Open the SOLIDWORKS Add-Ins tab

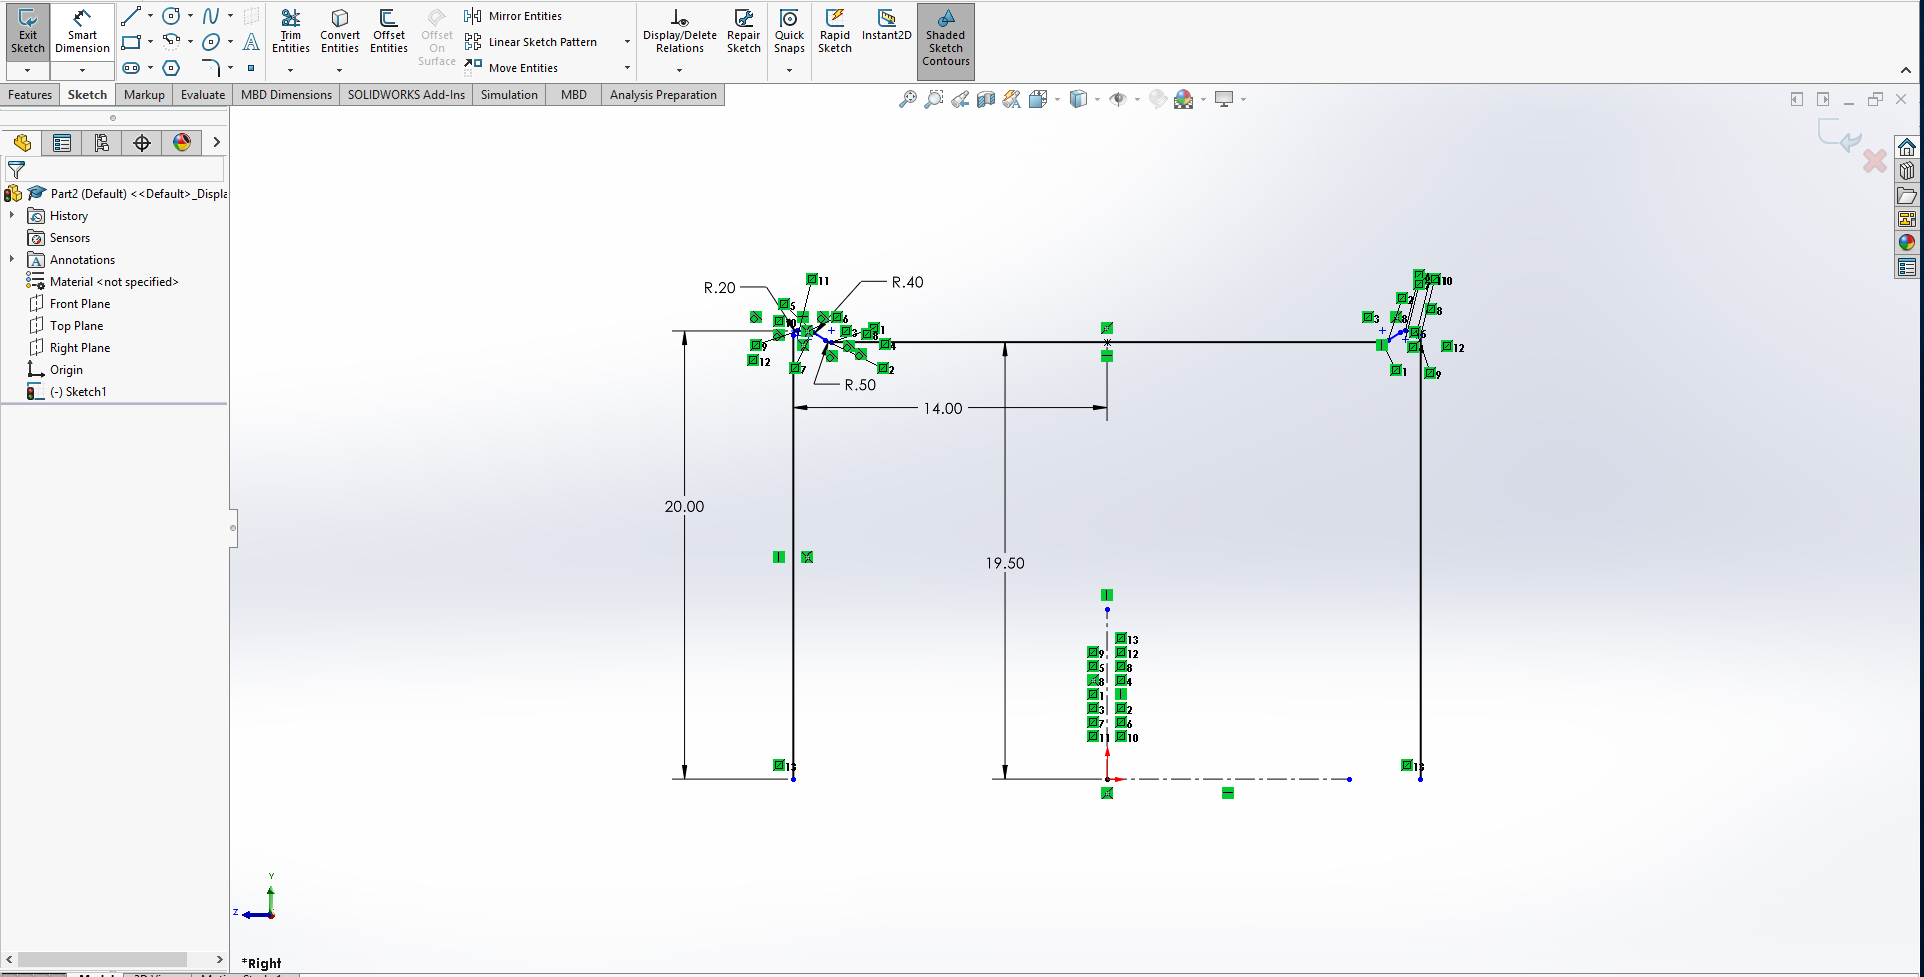406,95
